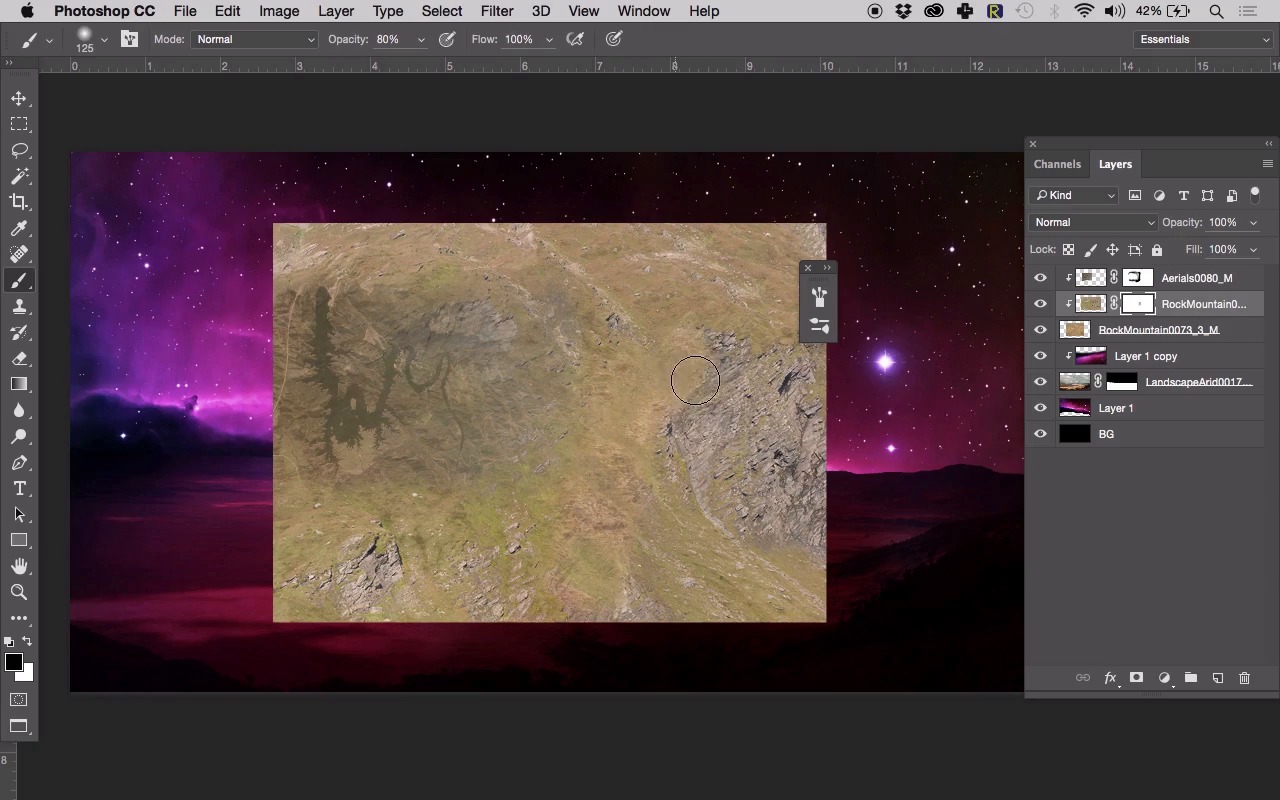Select the Move tool
1280x800 pixels.
coord(19,98)
